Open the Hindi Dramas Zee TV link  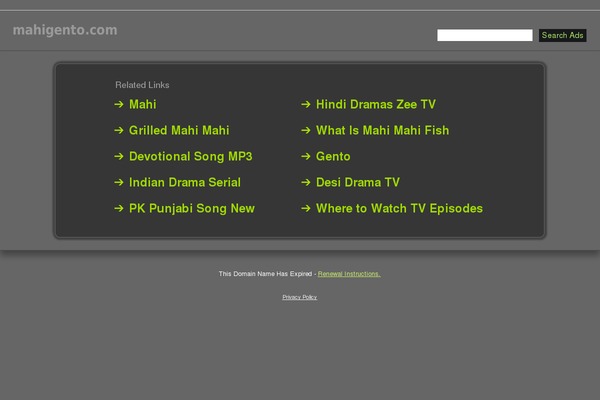click(376, 104)
